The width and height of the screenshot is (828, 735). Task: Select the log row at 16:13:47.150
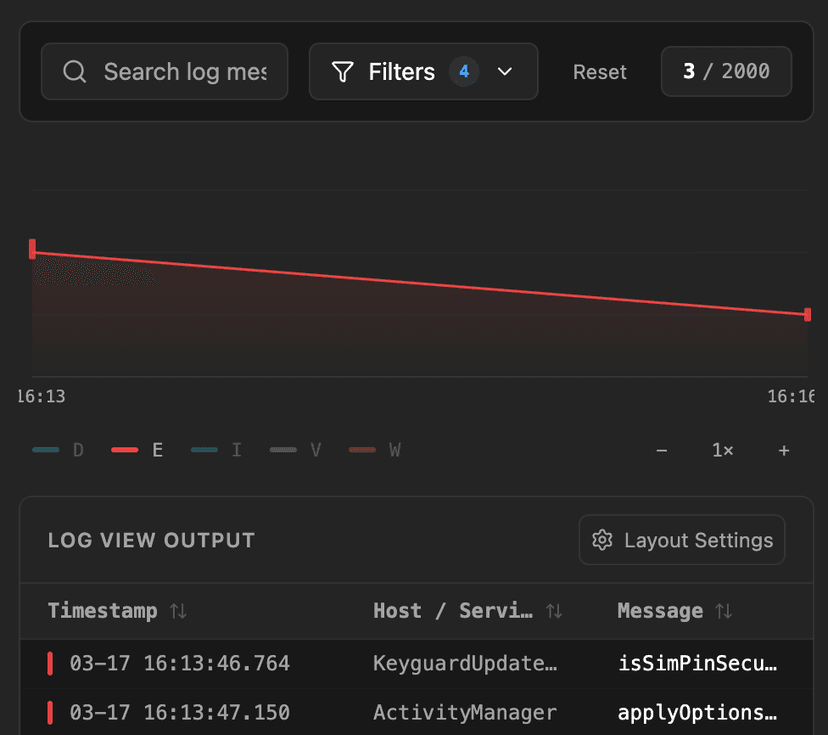416,712
